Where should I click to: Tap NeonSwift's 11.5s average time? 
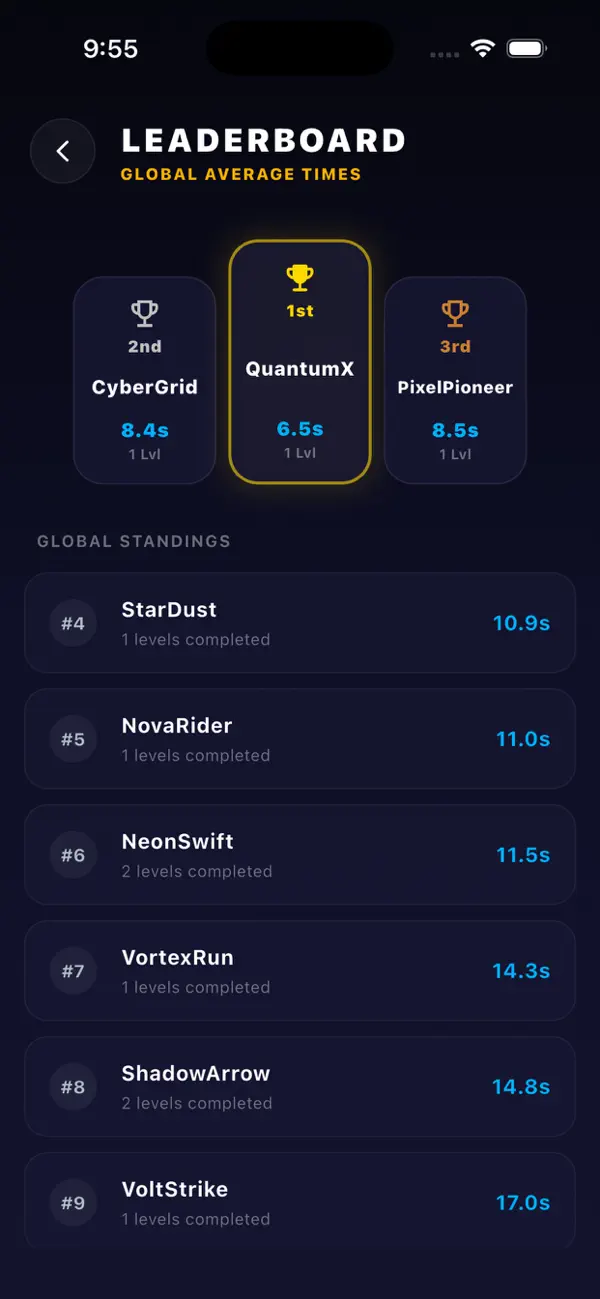point(523,855)
